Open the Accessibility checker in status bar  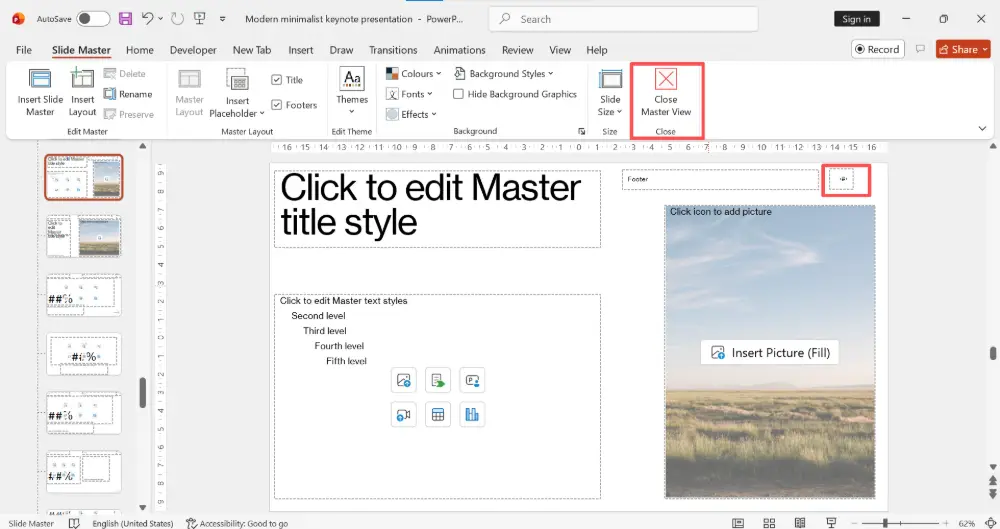click(x=237, y=523)
